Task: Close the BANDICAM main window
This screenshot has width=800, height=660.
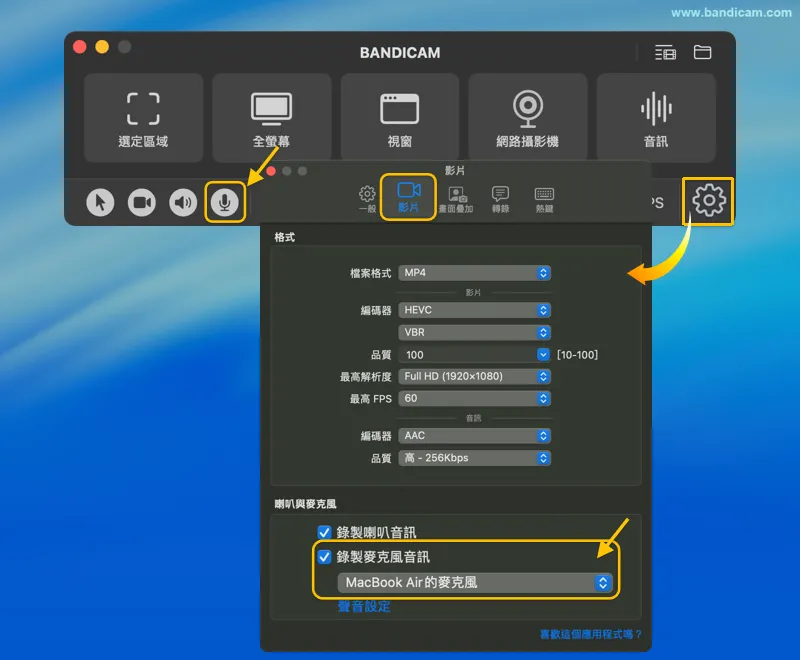Action: tap(80, 47)
